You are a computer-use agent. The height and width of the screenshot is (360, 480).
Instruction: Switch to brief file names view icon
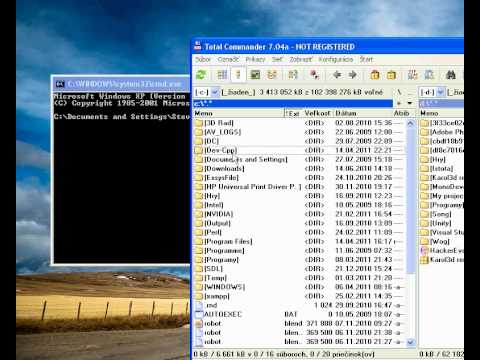coord(222,75)
